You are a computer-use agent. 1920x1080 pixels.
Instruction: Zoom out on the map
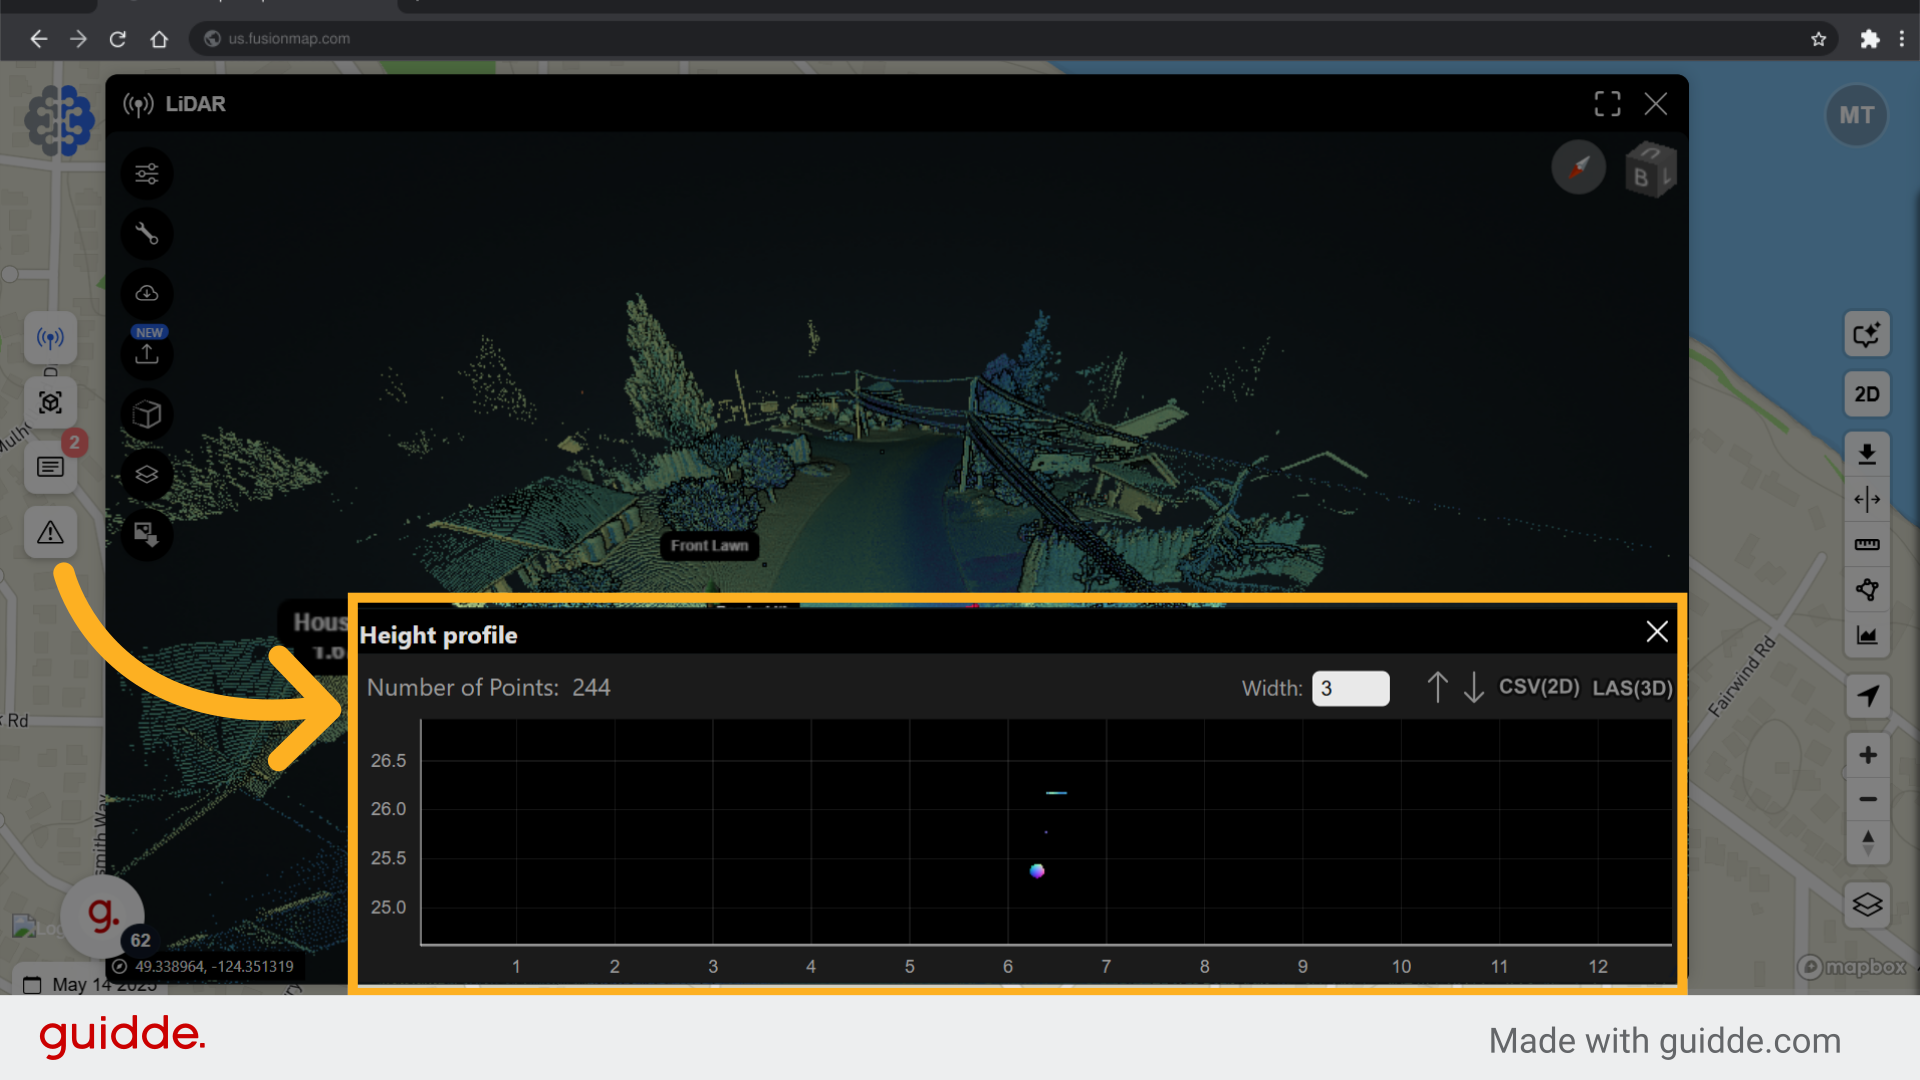point(1867,799)
